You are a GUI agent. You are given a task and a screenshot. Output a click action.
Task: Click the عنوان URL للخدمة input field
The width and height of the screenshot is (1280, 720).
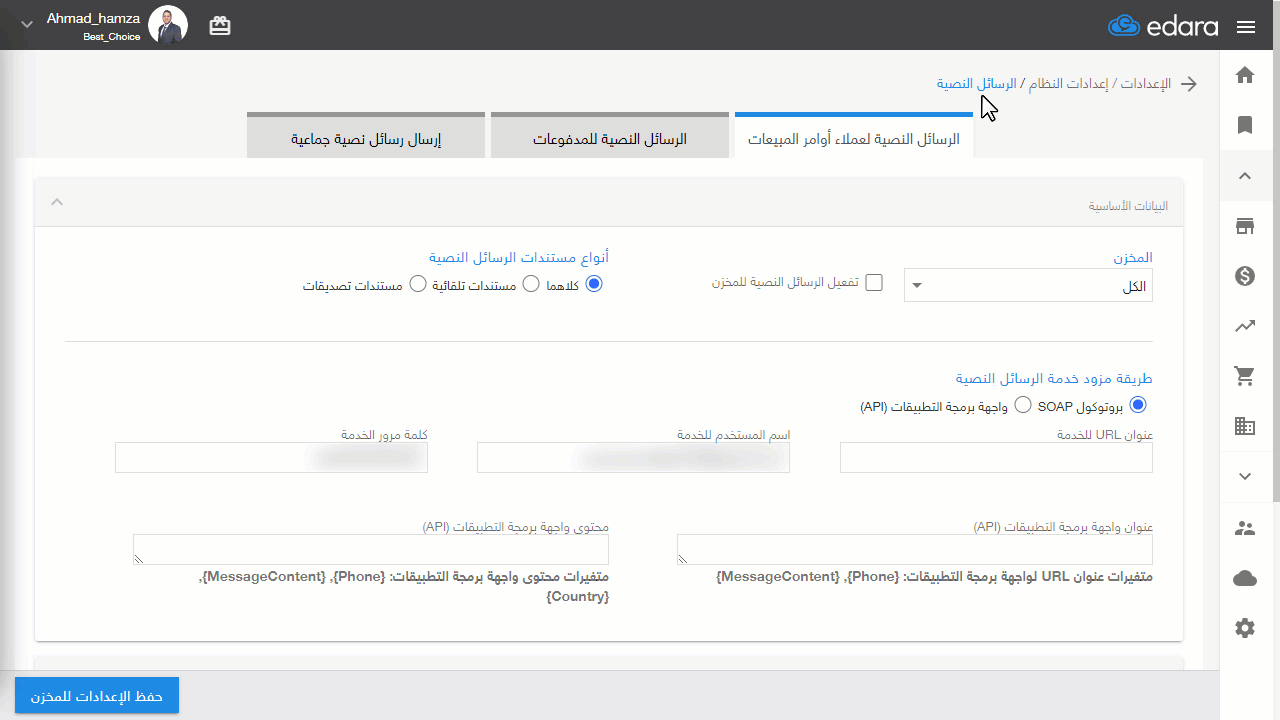pos(996,458)
